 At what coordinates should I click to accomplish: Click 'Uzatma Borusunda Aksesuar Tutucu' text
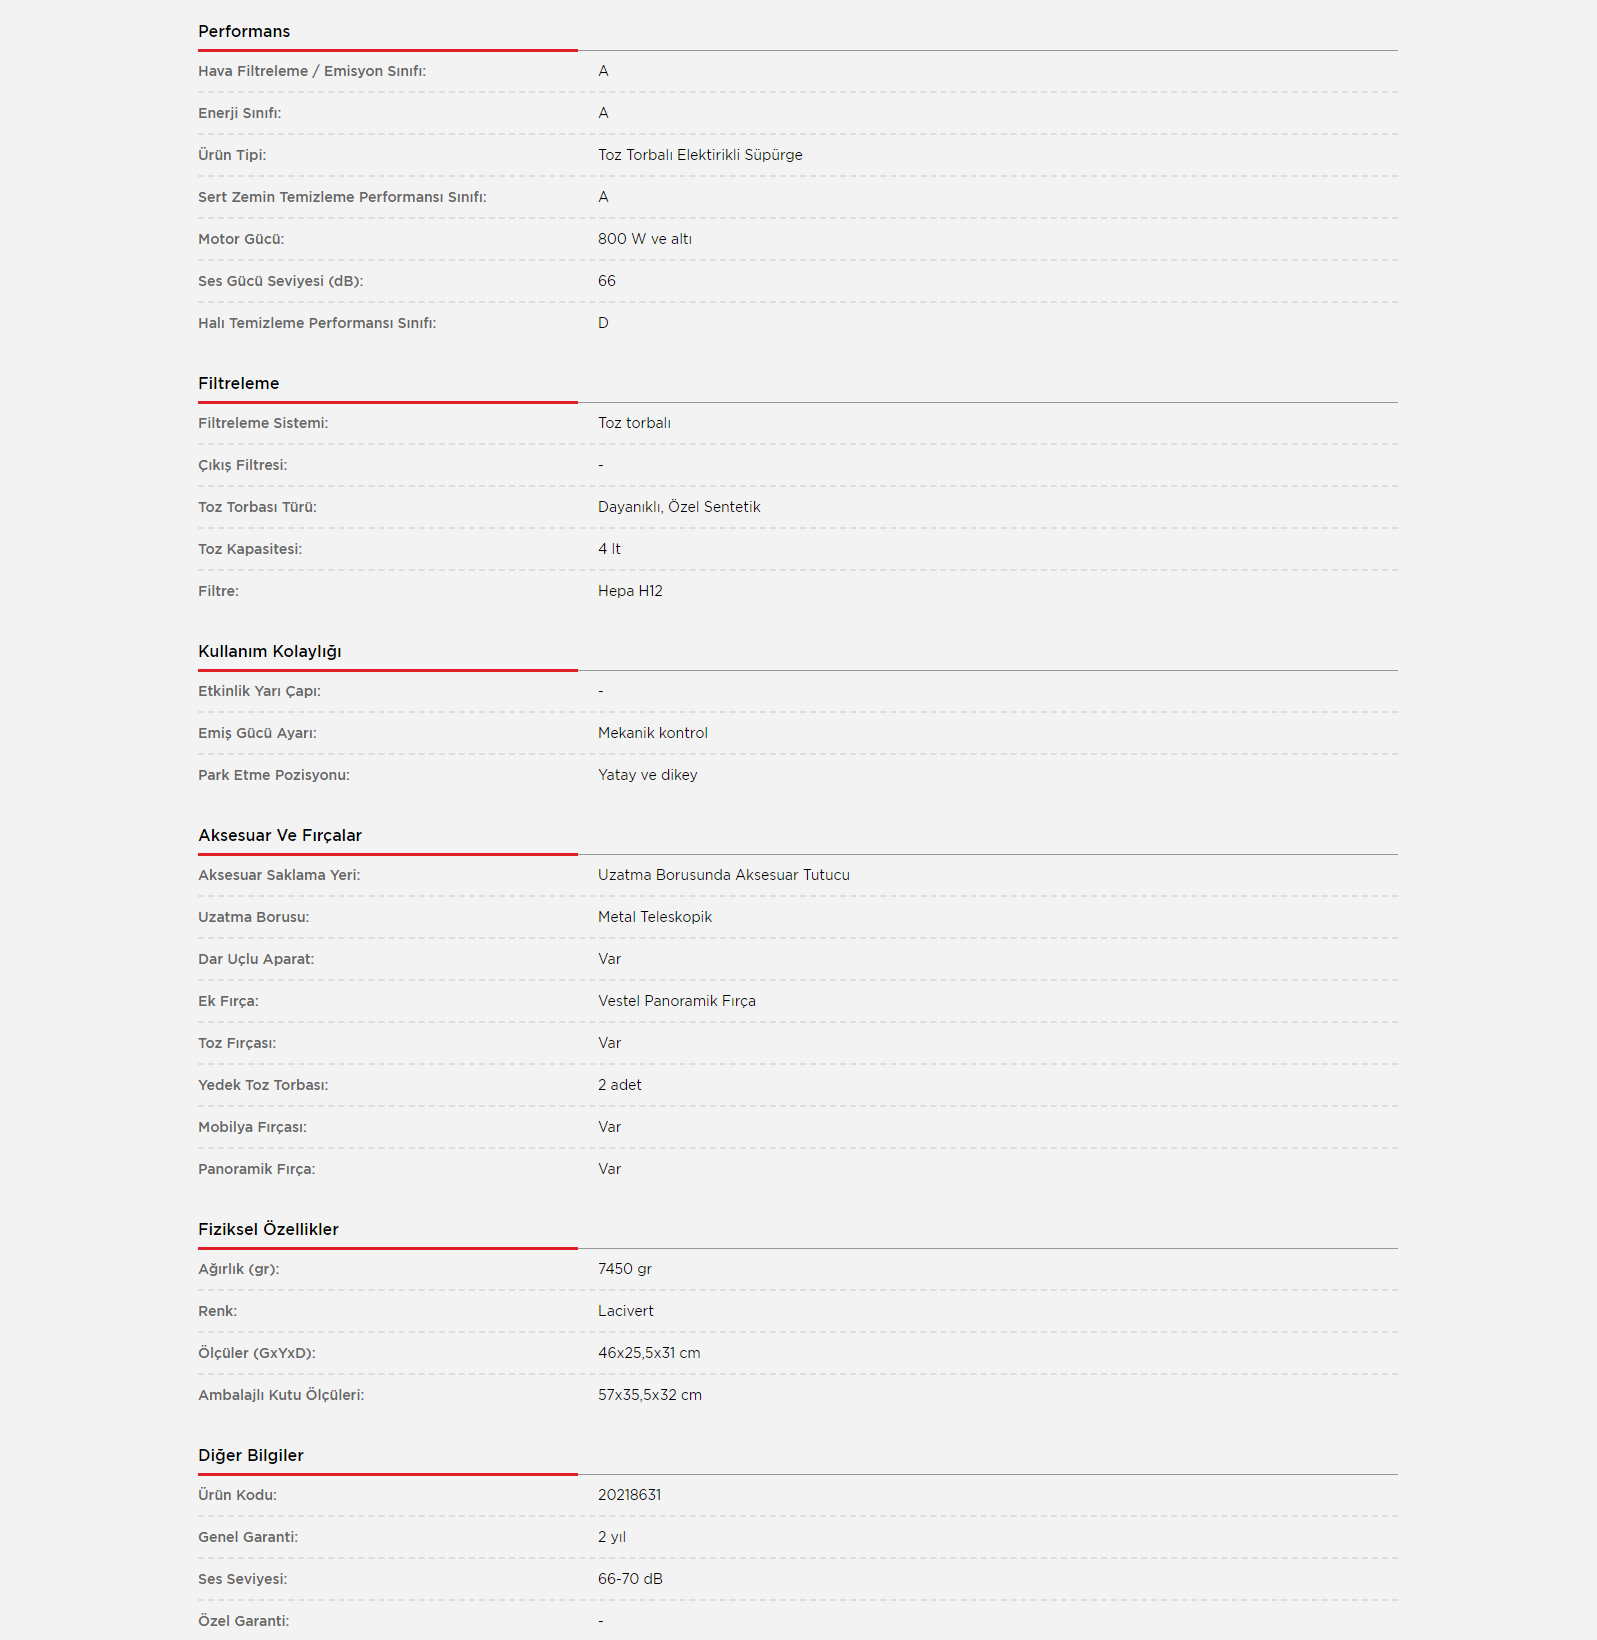click(x=723, y=875)
